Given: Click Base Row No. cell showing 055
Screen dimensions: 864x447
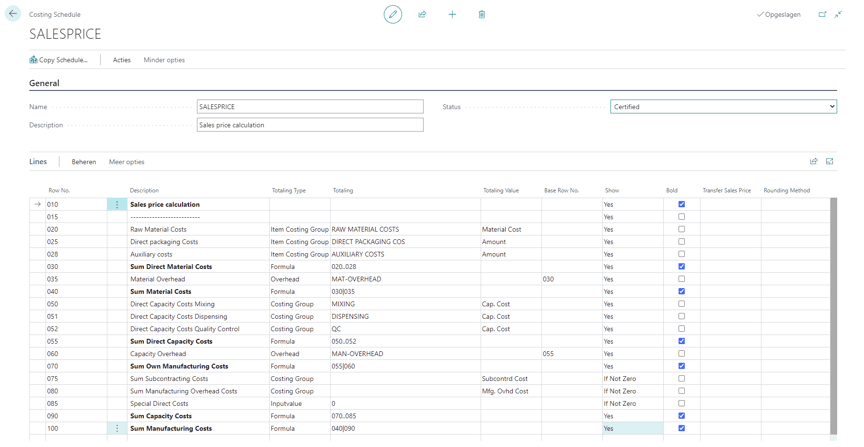Looking at the screenshot, I should [571, 354].
